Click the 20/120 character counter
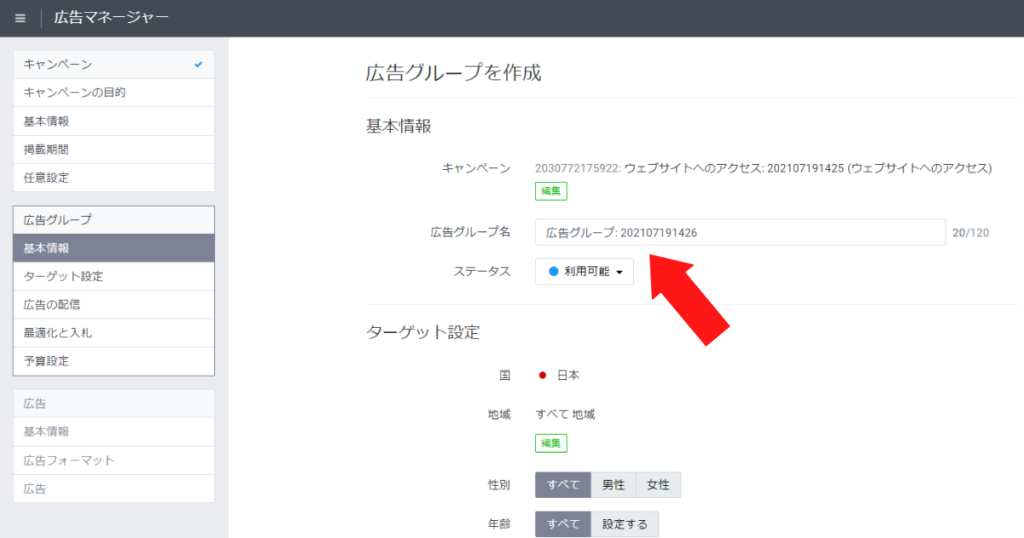This screenshot has height=538, width=1024. pyautogui.click(x=970, y=233)
